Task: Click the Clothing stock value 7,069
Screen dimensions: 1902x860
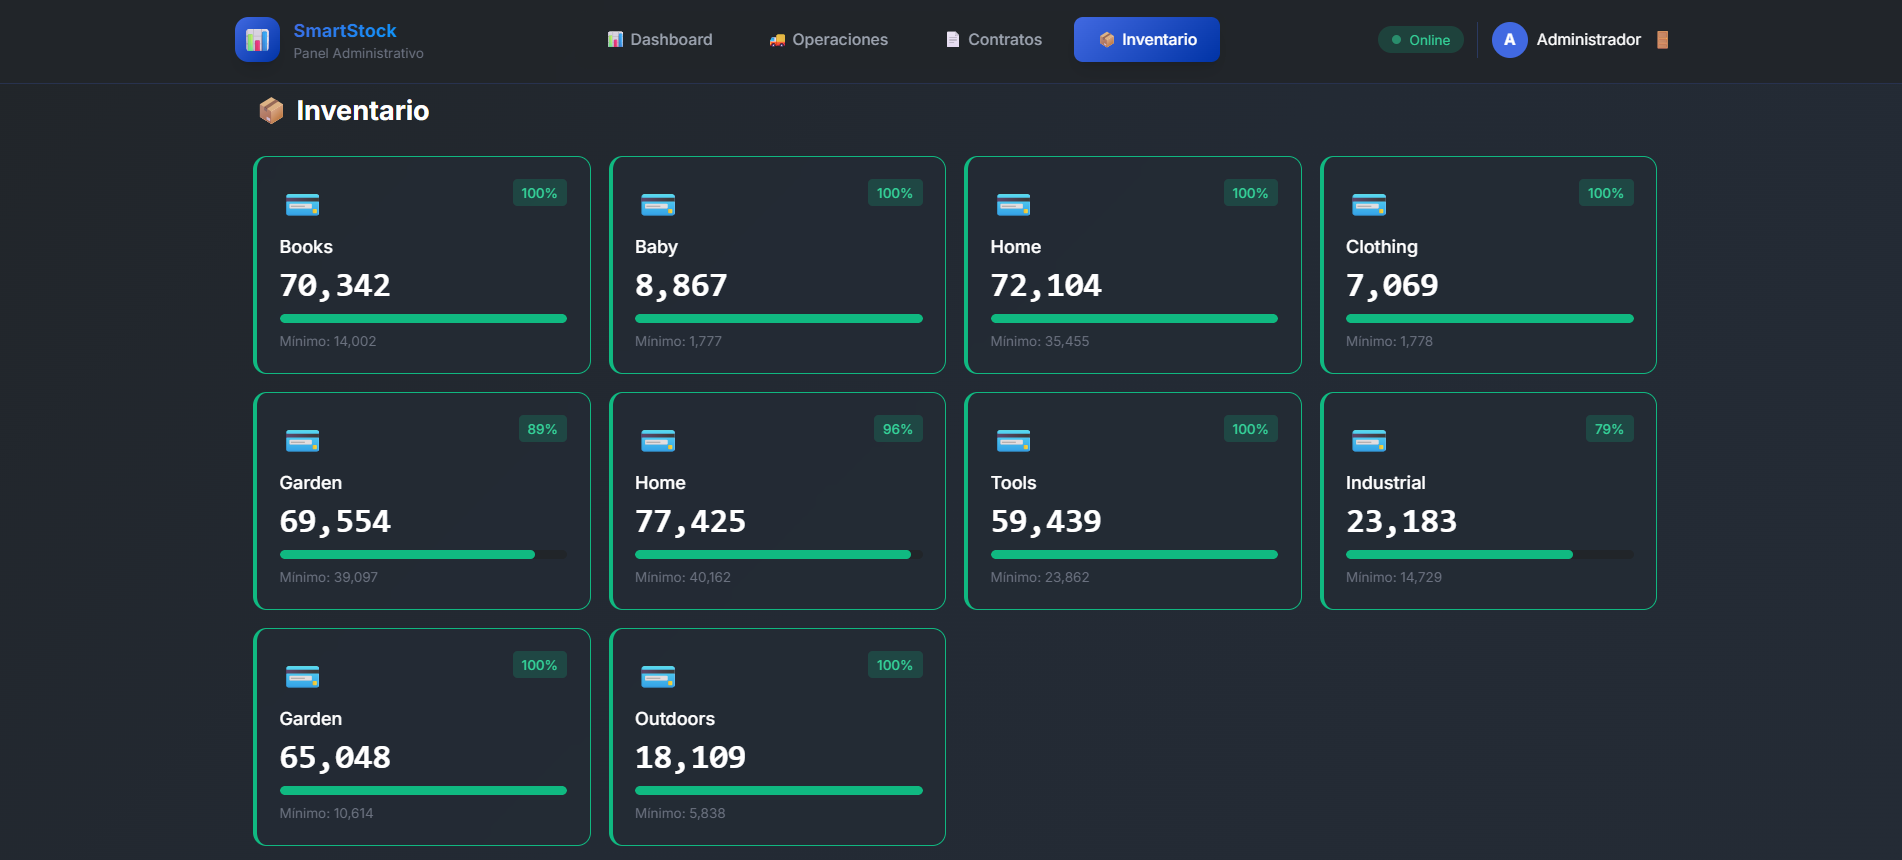Action: pos(1392,286)
